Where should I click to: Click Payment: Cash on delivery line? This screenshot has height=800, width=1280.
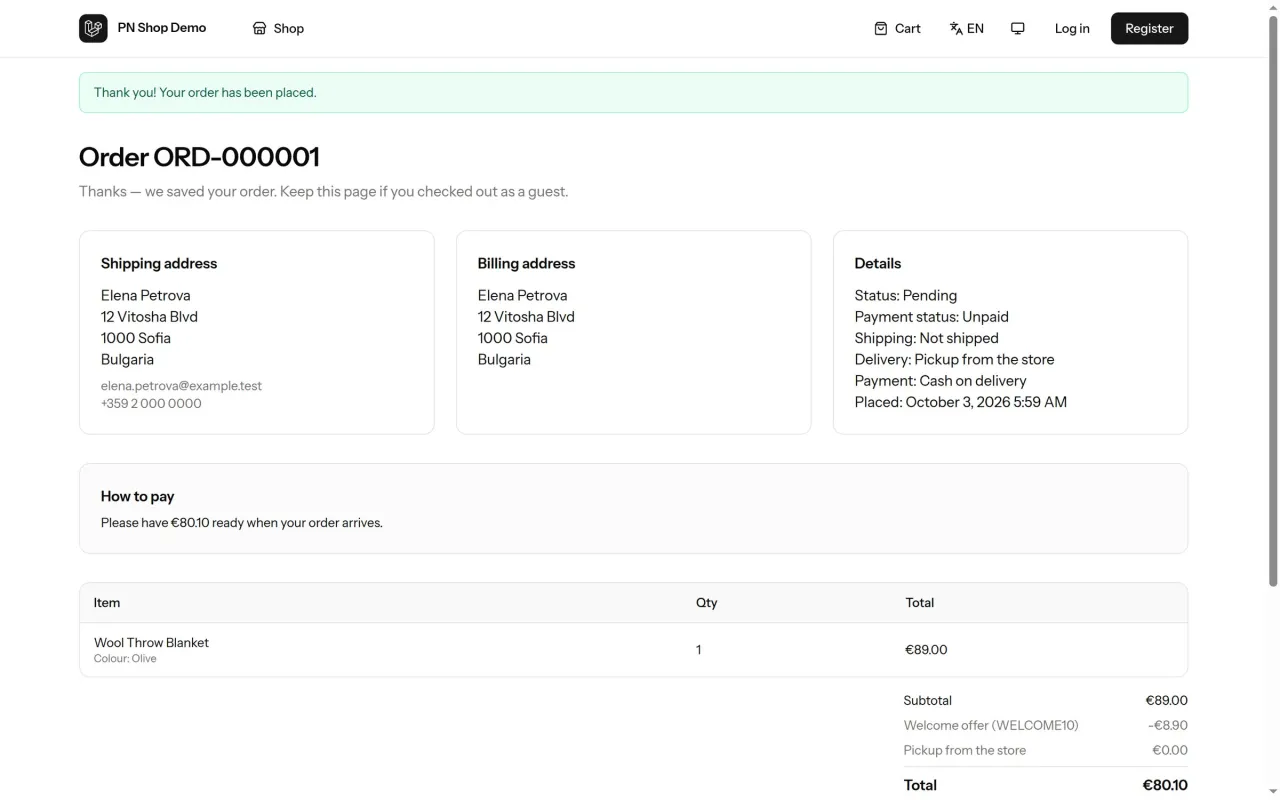pos(941,381)
